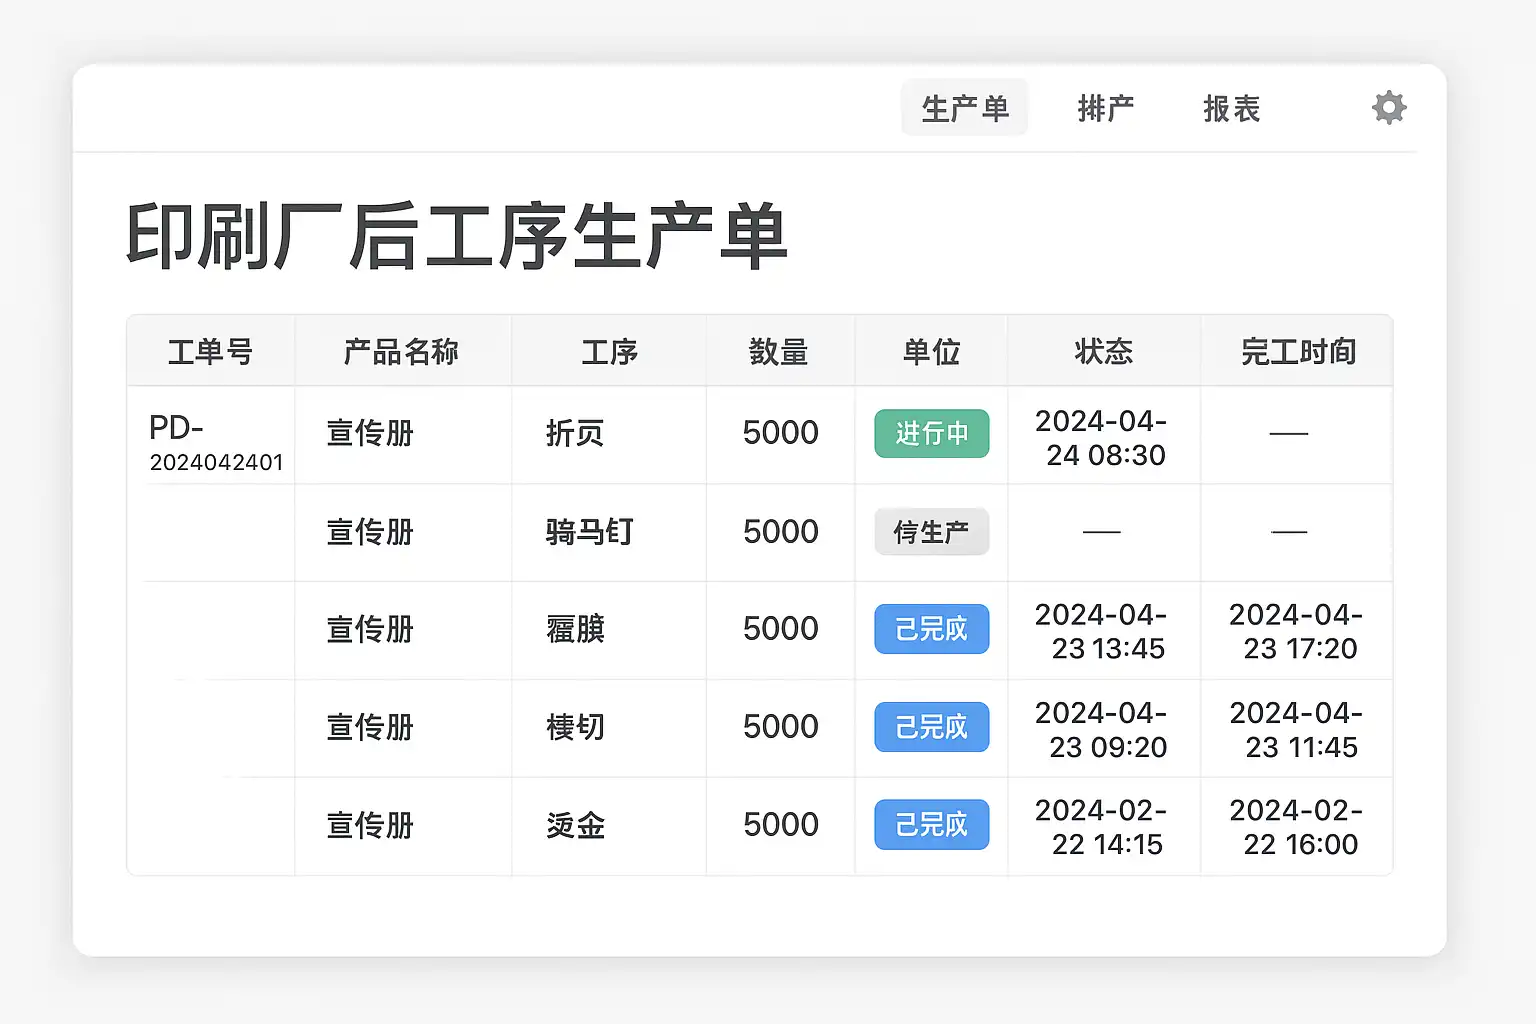1536x1024 pixels.
Task: Switch to the 生产单 tab
Action: 964,108
